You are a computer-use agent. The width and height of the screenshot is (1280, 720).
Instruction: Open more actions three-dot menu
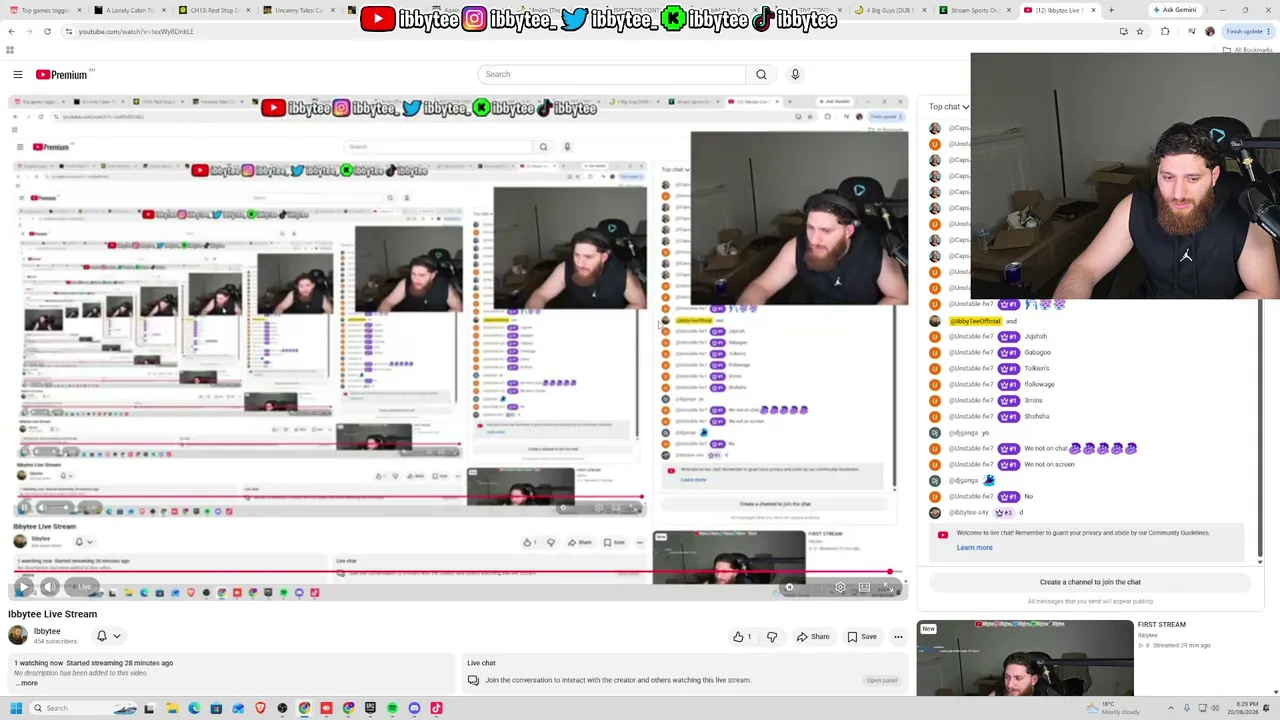tap(898, 637)
